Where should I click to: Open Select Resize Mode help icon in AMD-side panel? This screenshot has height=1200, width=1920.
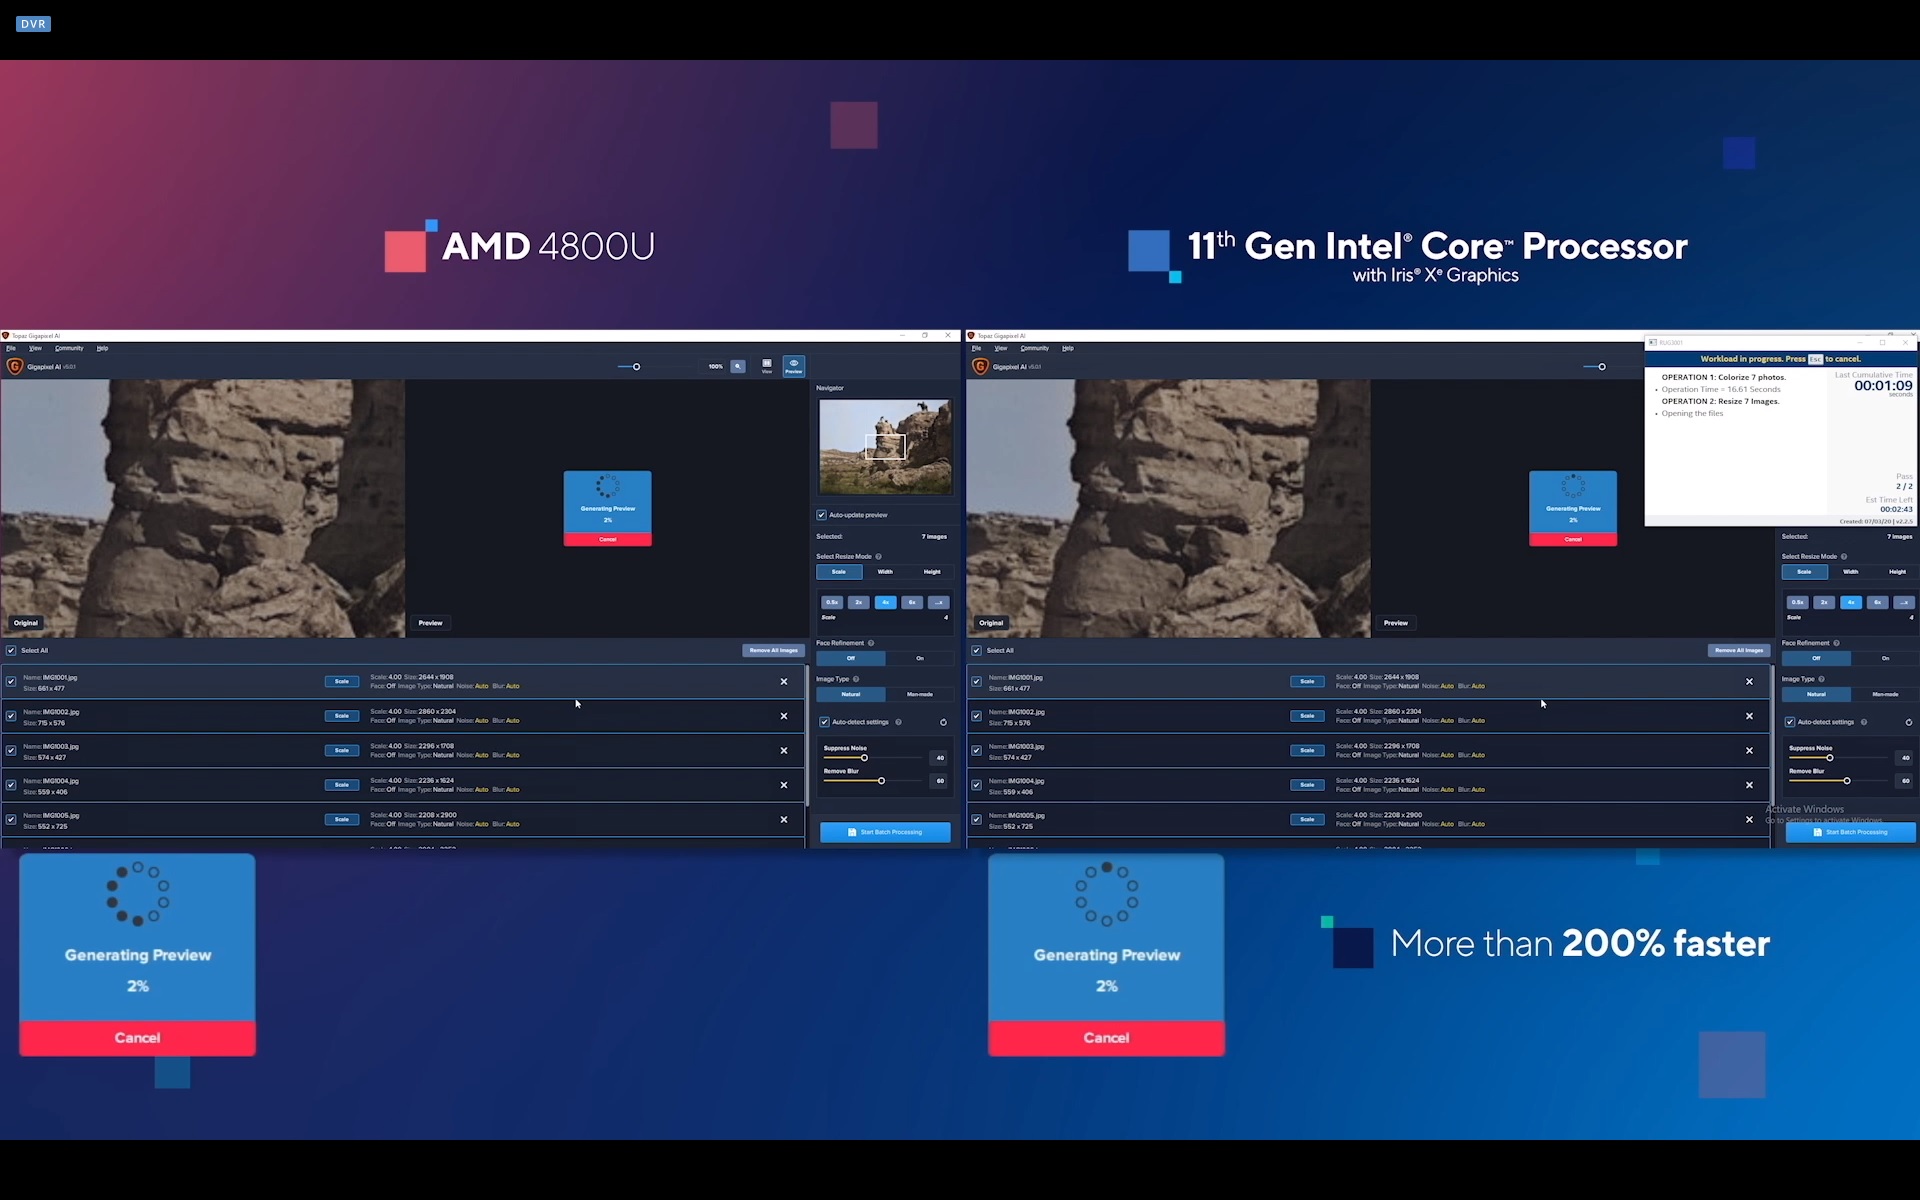coord(879,556)
